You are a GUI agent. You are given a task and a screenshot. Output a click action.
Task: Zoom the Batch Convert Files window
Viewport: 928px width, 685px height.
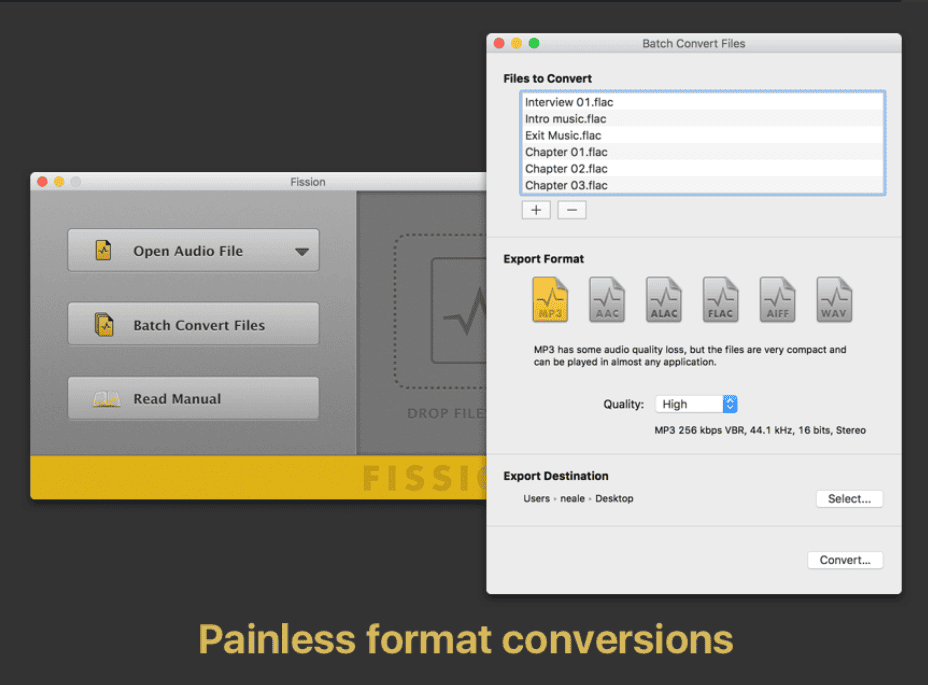534,43
